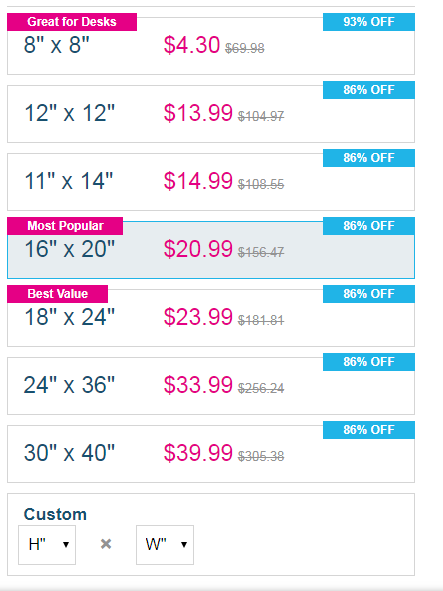This screenshot has width=443, height=591.
Task: Select the Most Popular 16" x 20" size
Action: (211, 250)
